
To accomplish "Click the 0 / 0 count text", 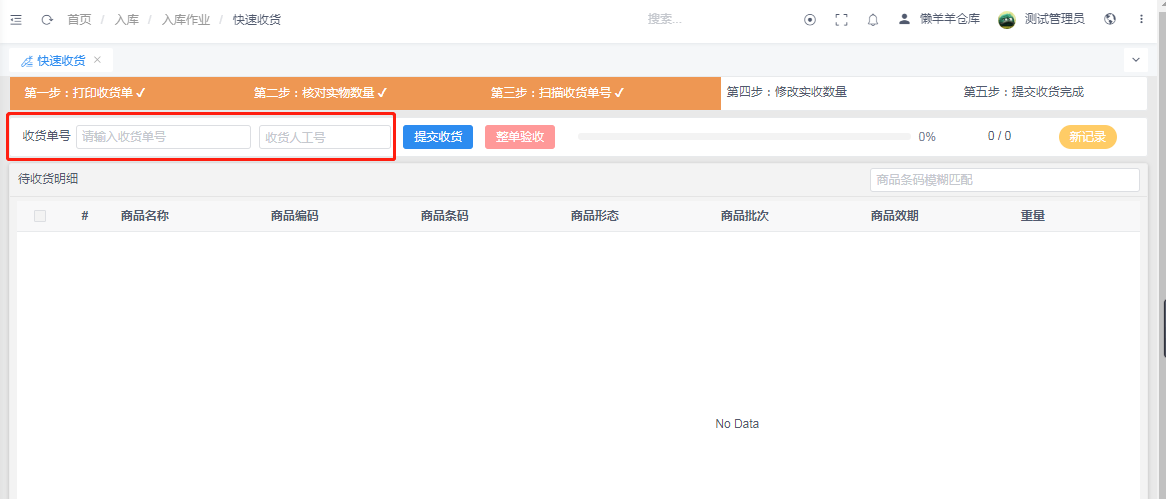I will (999, 136).
